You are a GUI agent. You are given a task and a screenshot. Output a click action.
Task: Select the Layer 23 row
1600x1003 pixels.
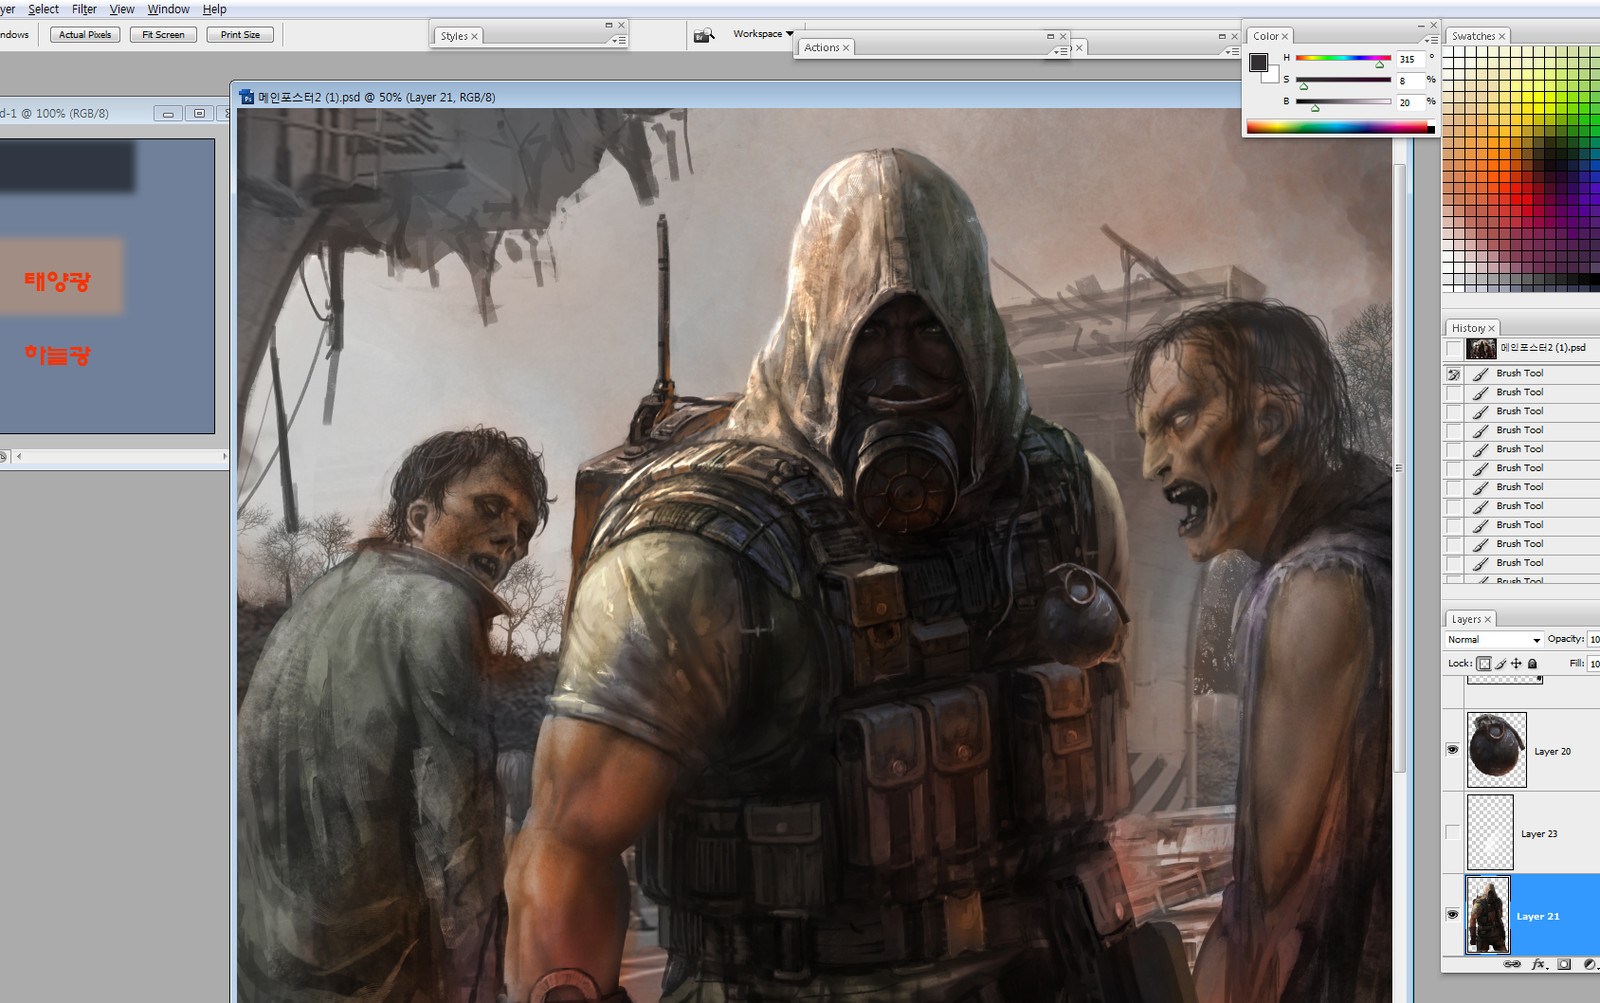[1521, 832]
